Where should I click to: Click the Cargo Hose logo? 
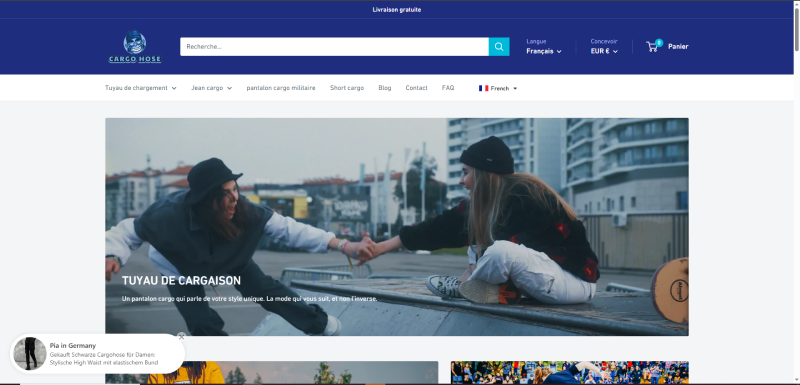(x=135, y=47)
